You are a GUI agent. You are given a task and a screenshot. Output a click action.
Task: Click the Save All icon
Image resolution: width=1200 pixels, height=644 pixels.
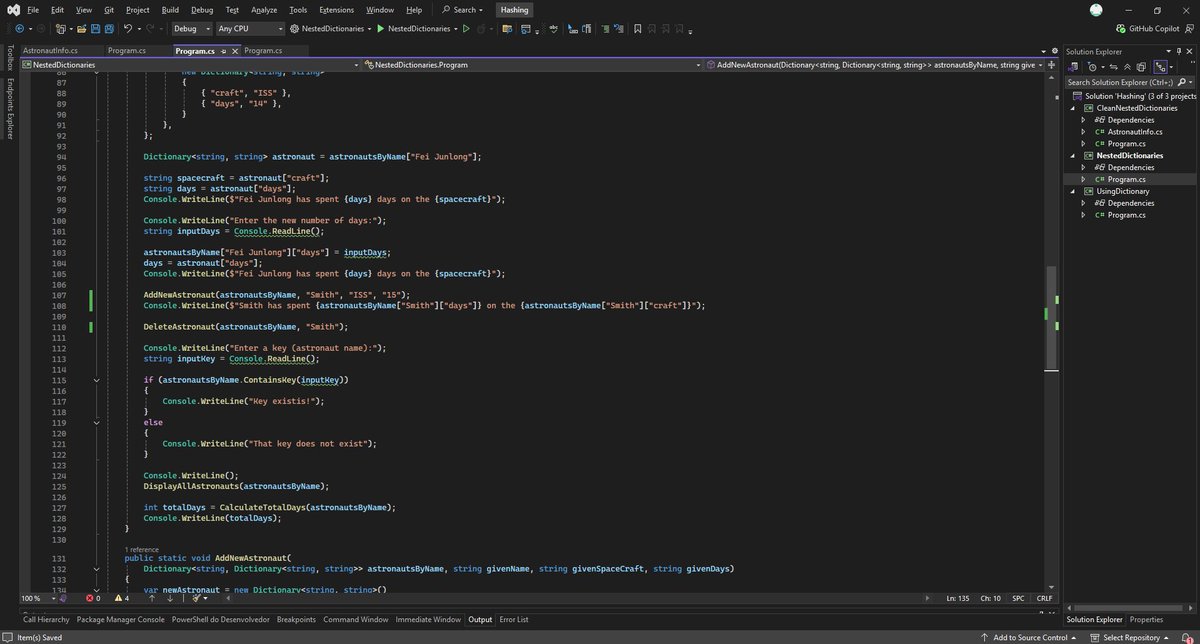point(110,29)
